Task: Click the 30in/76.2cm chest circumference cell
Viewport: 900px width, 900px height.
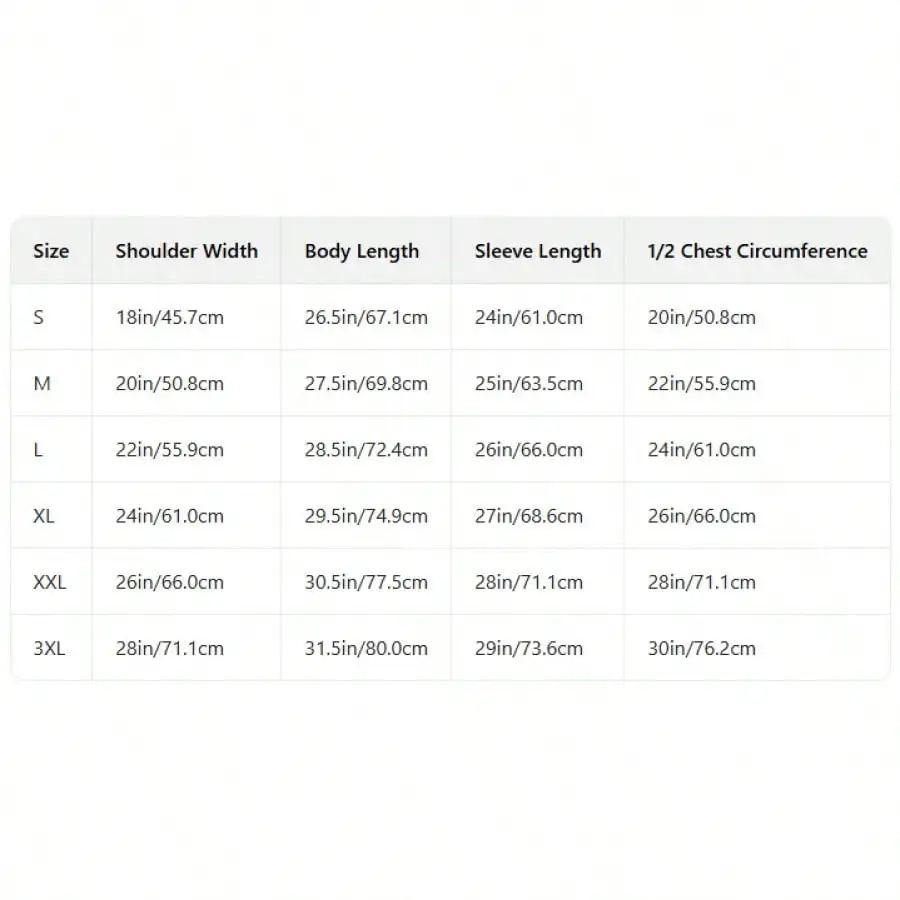Action: [x=701, y=648]
